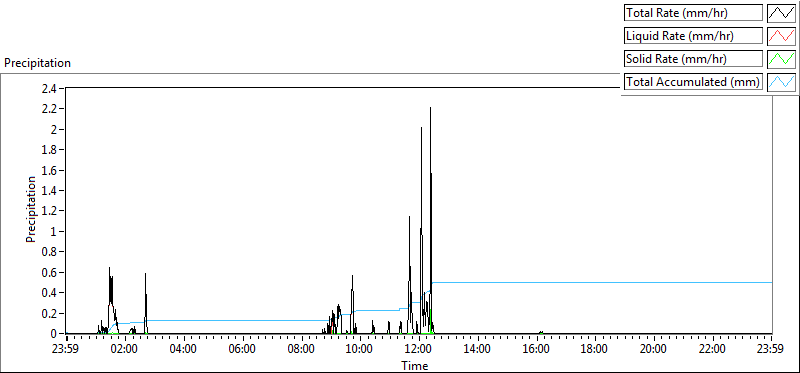Click the 10:00 time axis label
Screen dimensions: 800x373
(360, 350)
